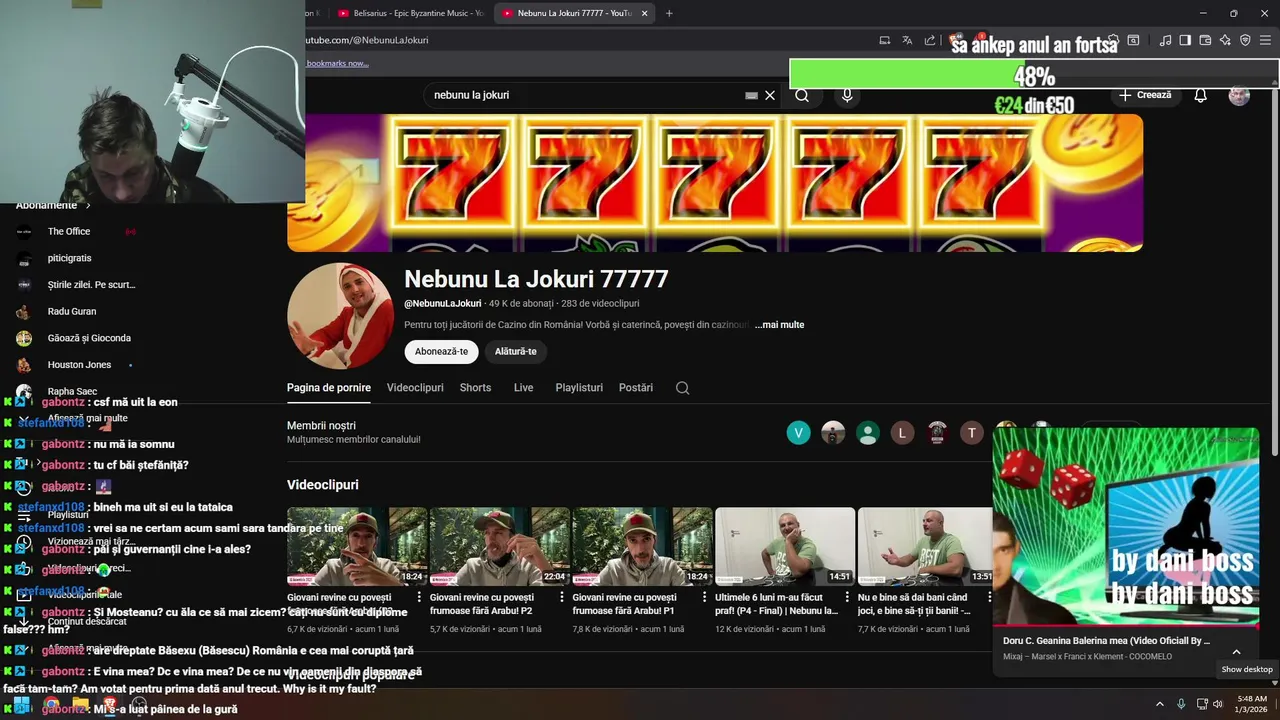Click the Alătură-te join button
Screen dimensions: 1280x720
[x=516, y=351]
